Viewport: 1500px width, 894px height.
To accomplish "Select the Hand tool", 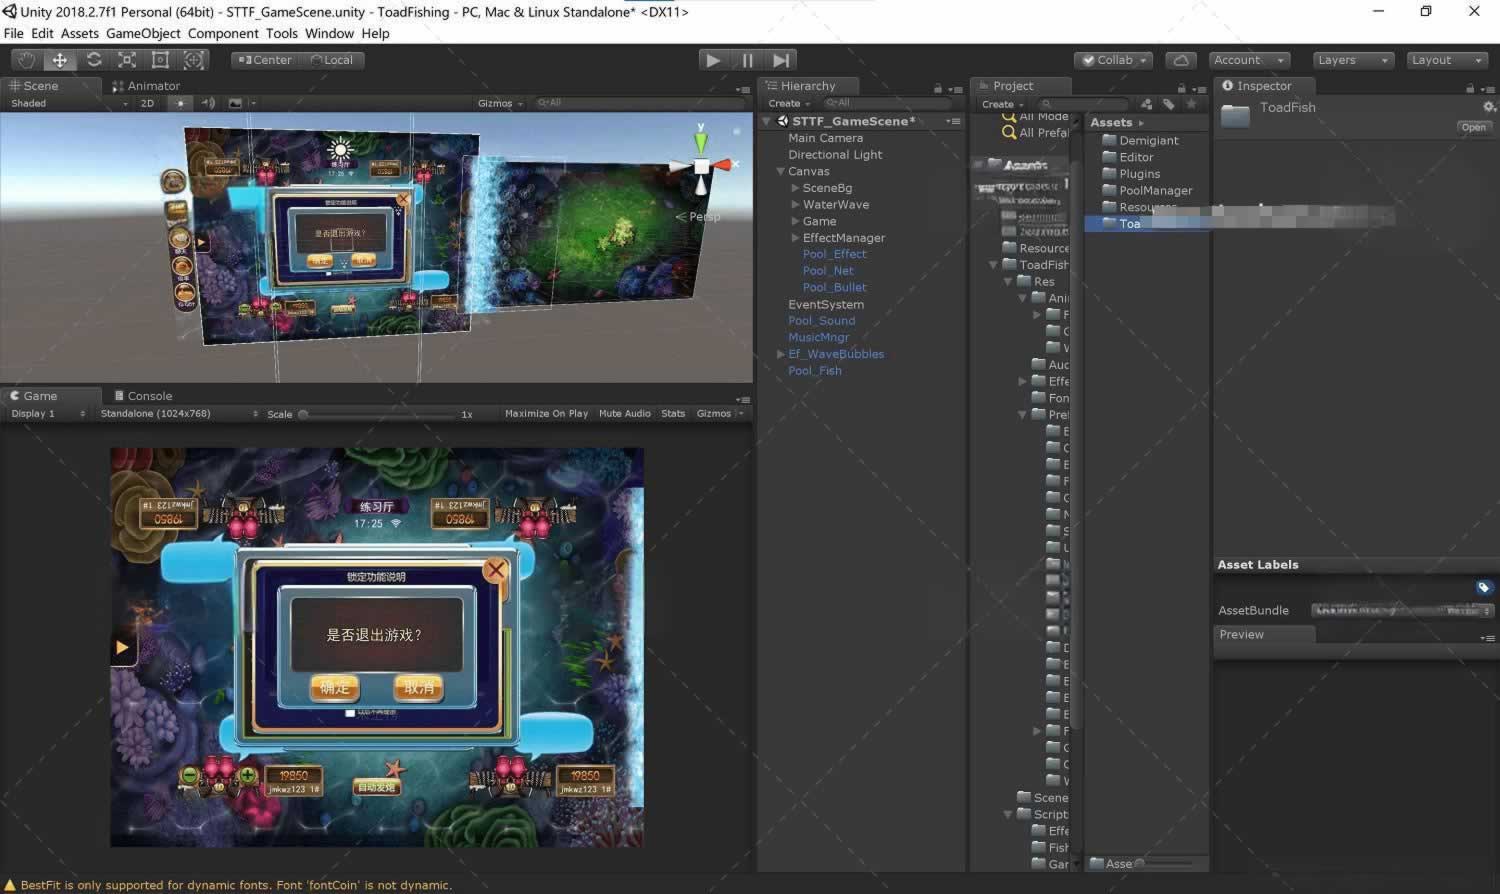I will (x=26, y=60).
